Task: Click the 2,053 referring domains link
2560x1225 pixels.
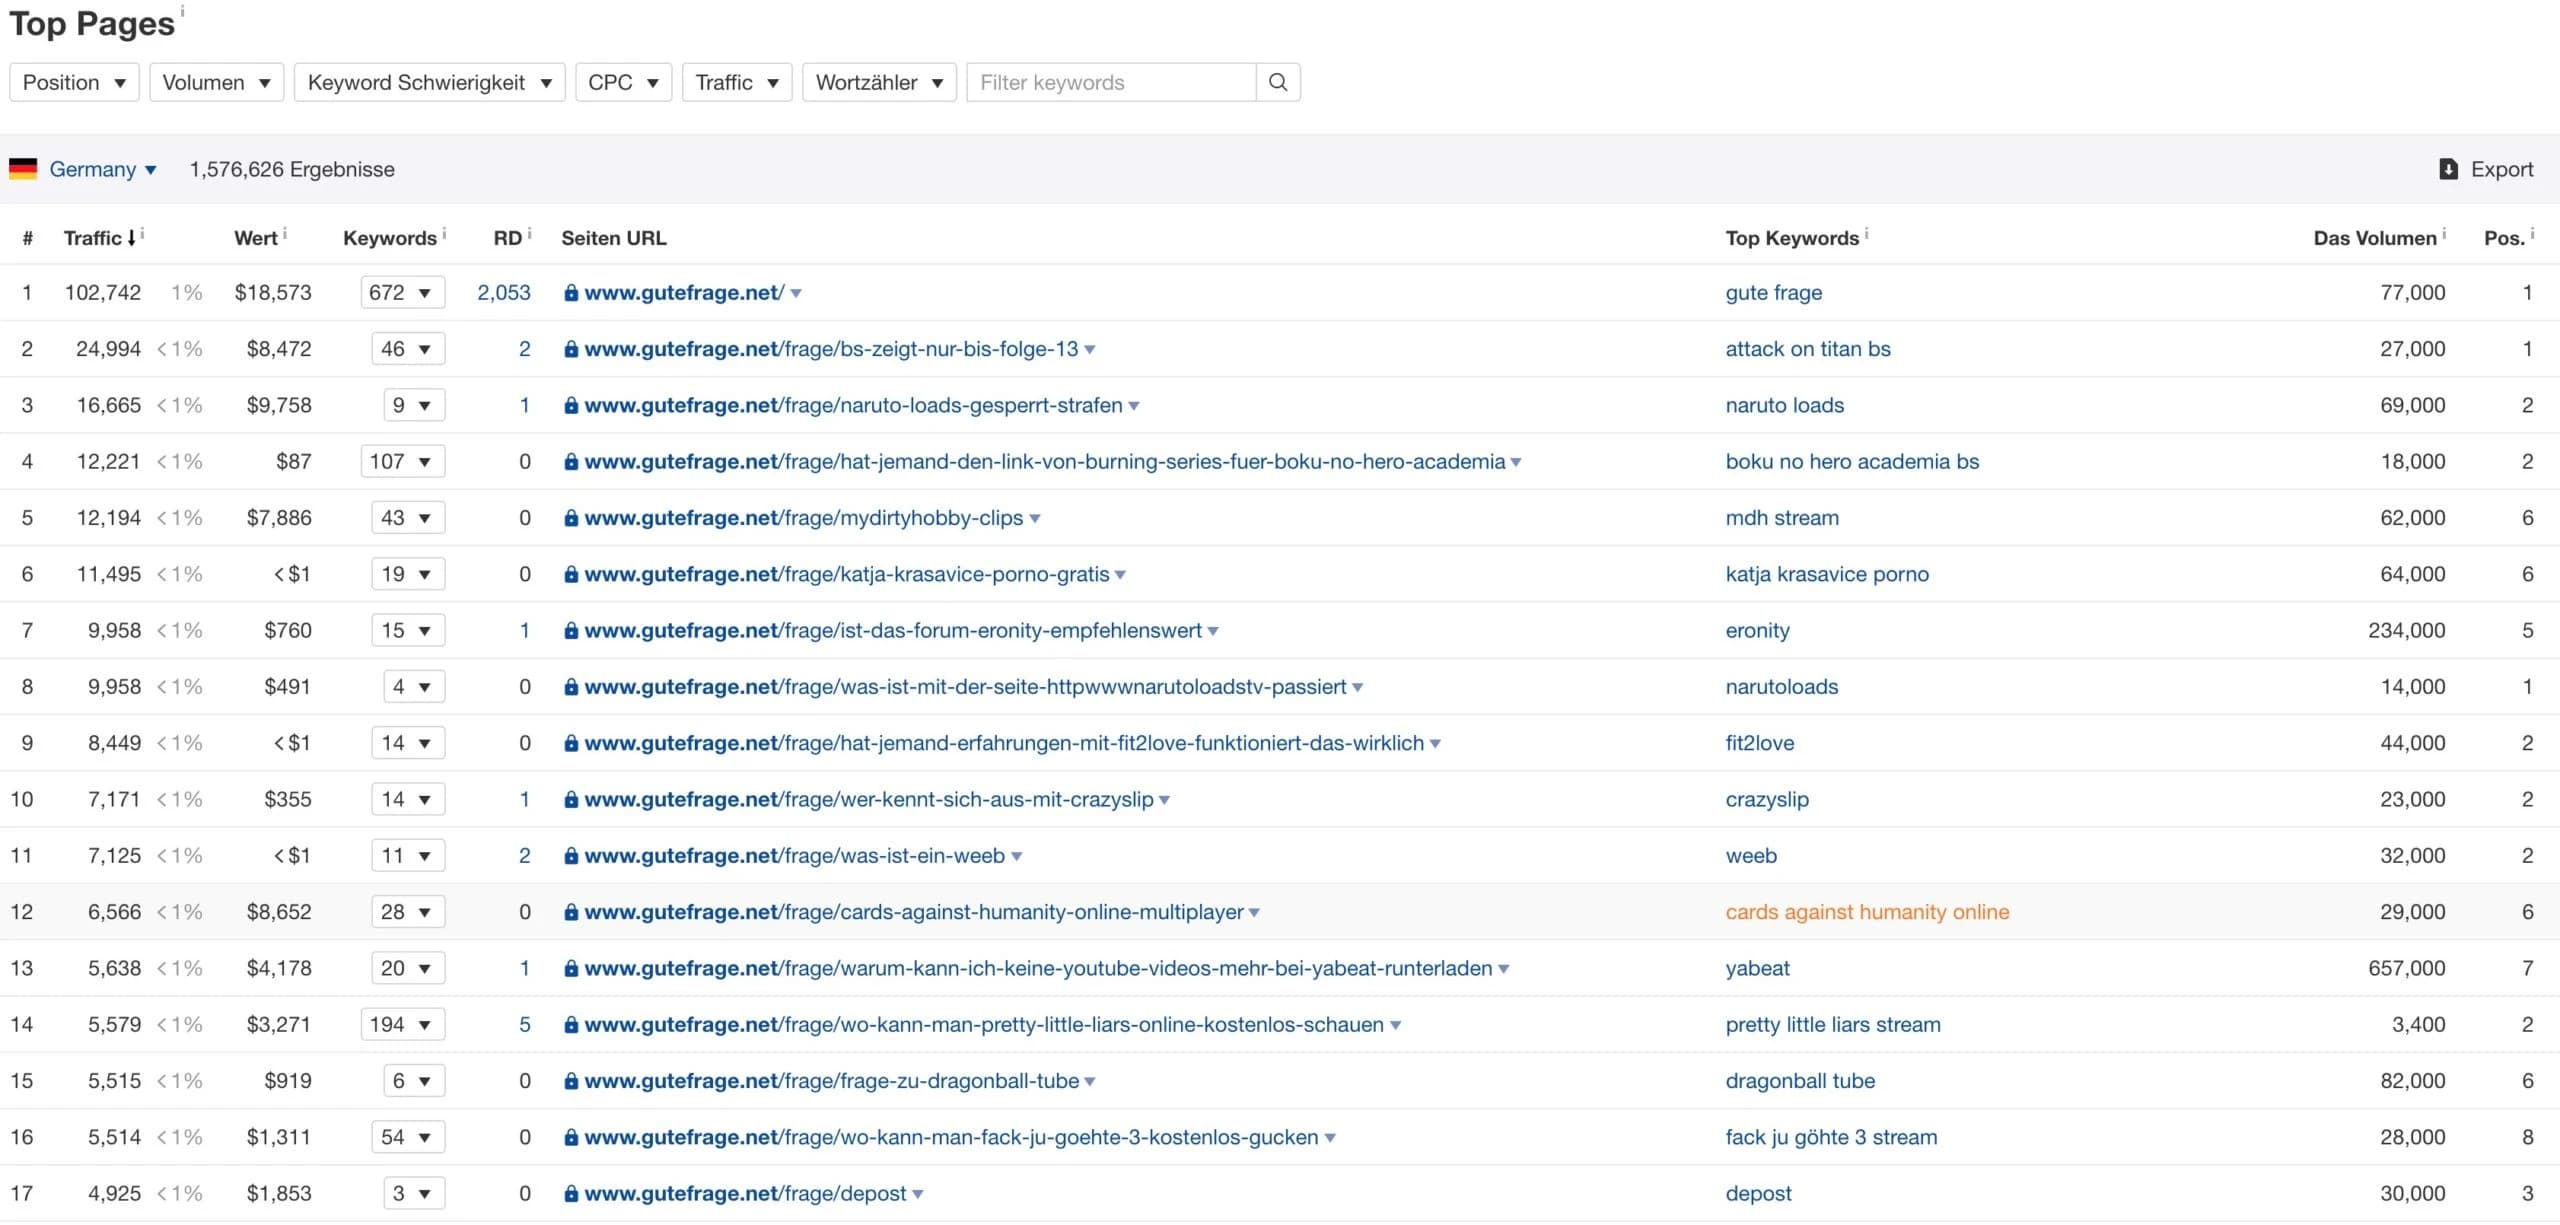Action: pos(503,292)
